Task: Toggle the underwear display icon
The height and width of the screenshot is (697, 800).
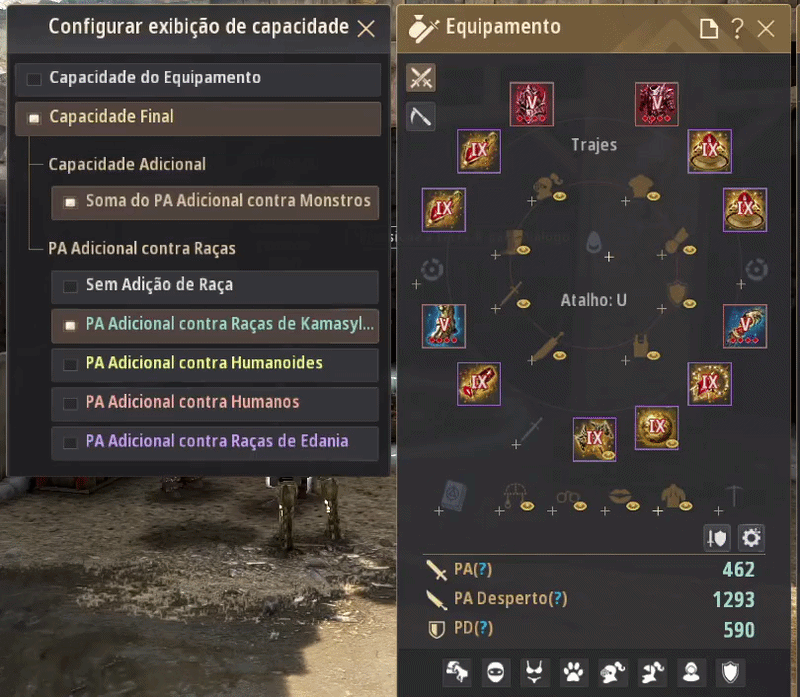Action: coord(534,672)
